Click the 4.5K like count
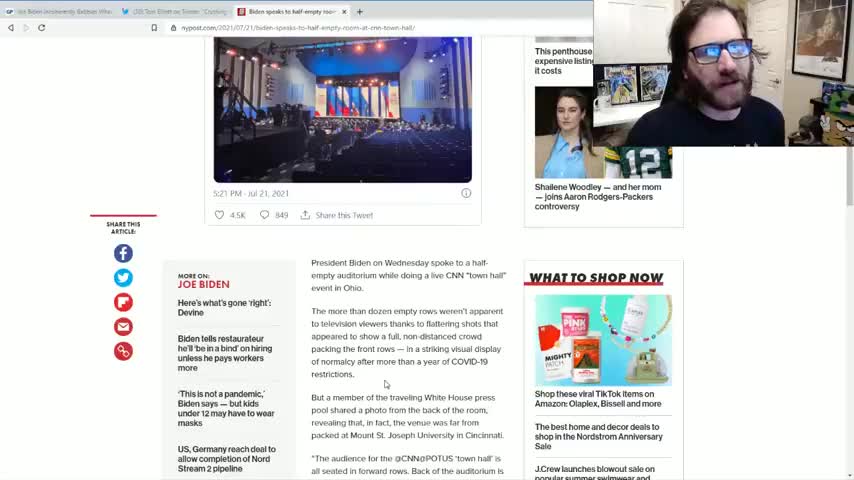Screen dimensions: 854x480 (x=237, y=215)
